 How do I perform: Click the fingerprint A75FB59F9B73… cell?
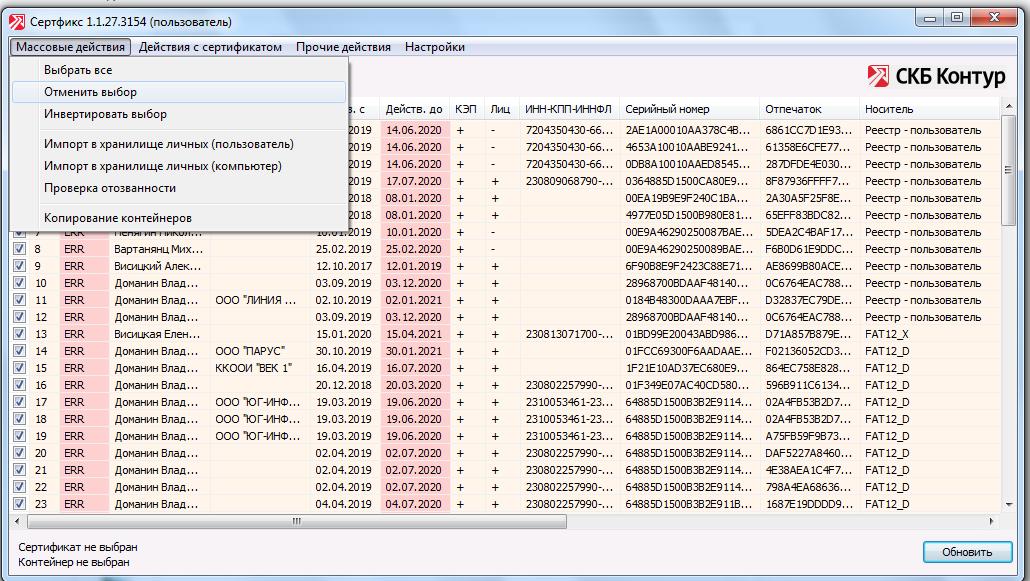[809, 436]
